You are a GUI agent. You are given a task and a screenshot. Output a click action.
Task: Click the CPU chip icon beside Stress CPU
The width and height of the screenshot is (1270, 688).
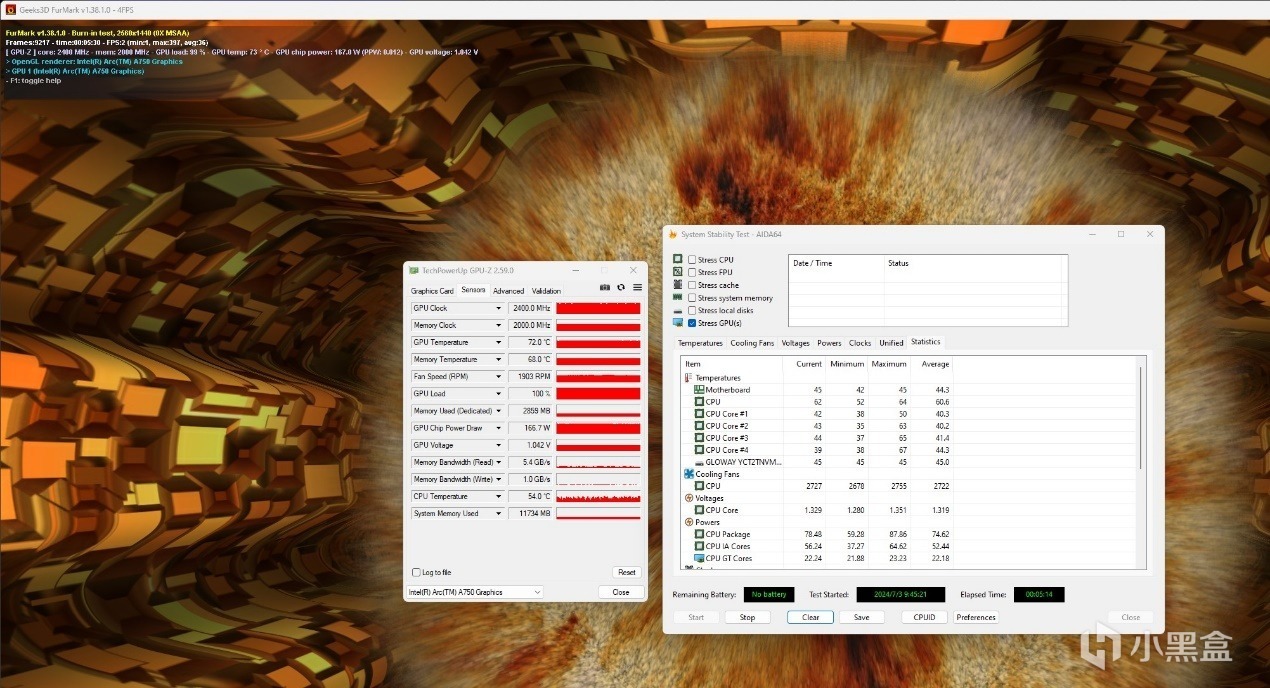pos(678,259)
